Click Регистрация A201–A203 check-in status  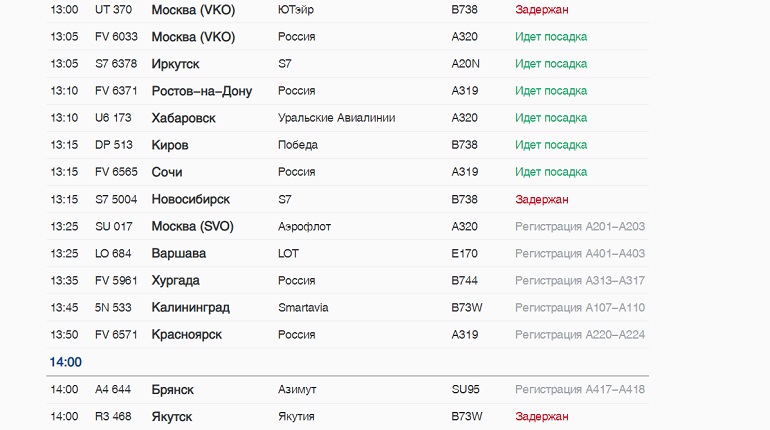(580, 226)
